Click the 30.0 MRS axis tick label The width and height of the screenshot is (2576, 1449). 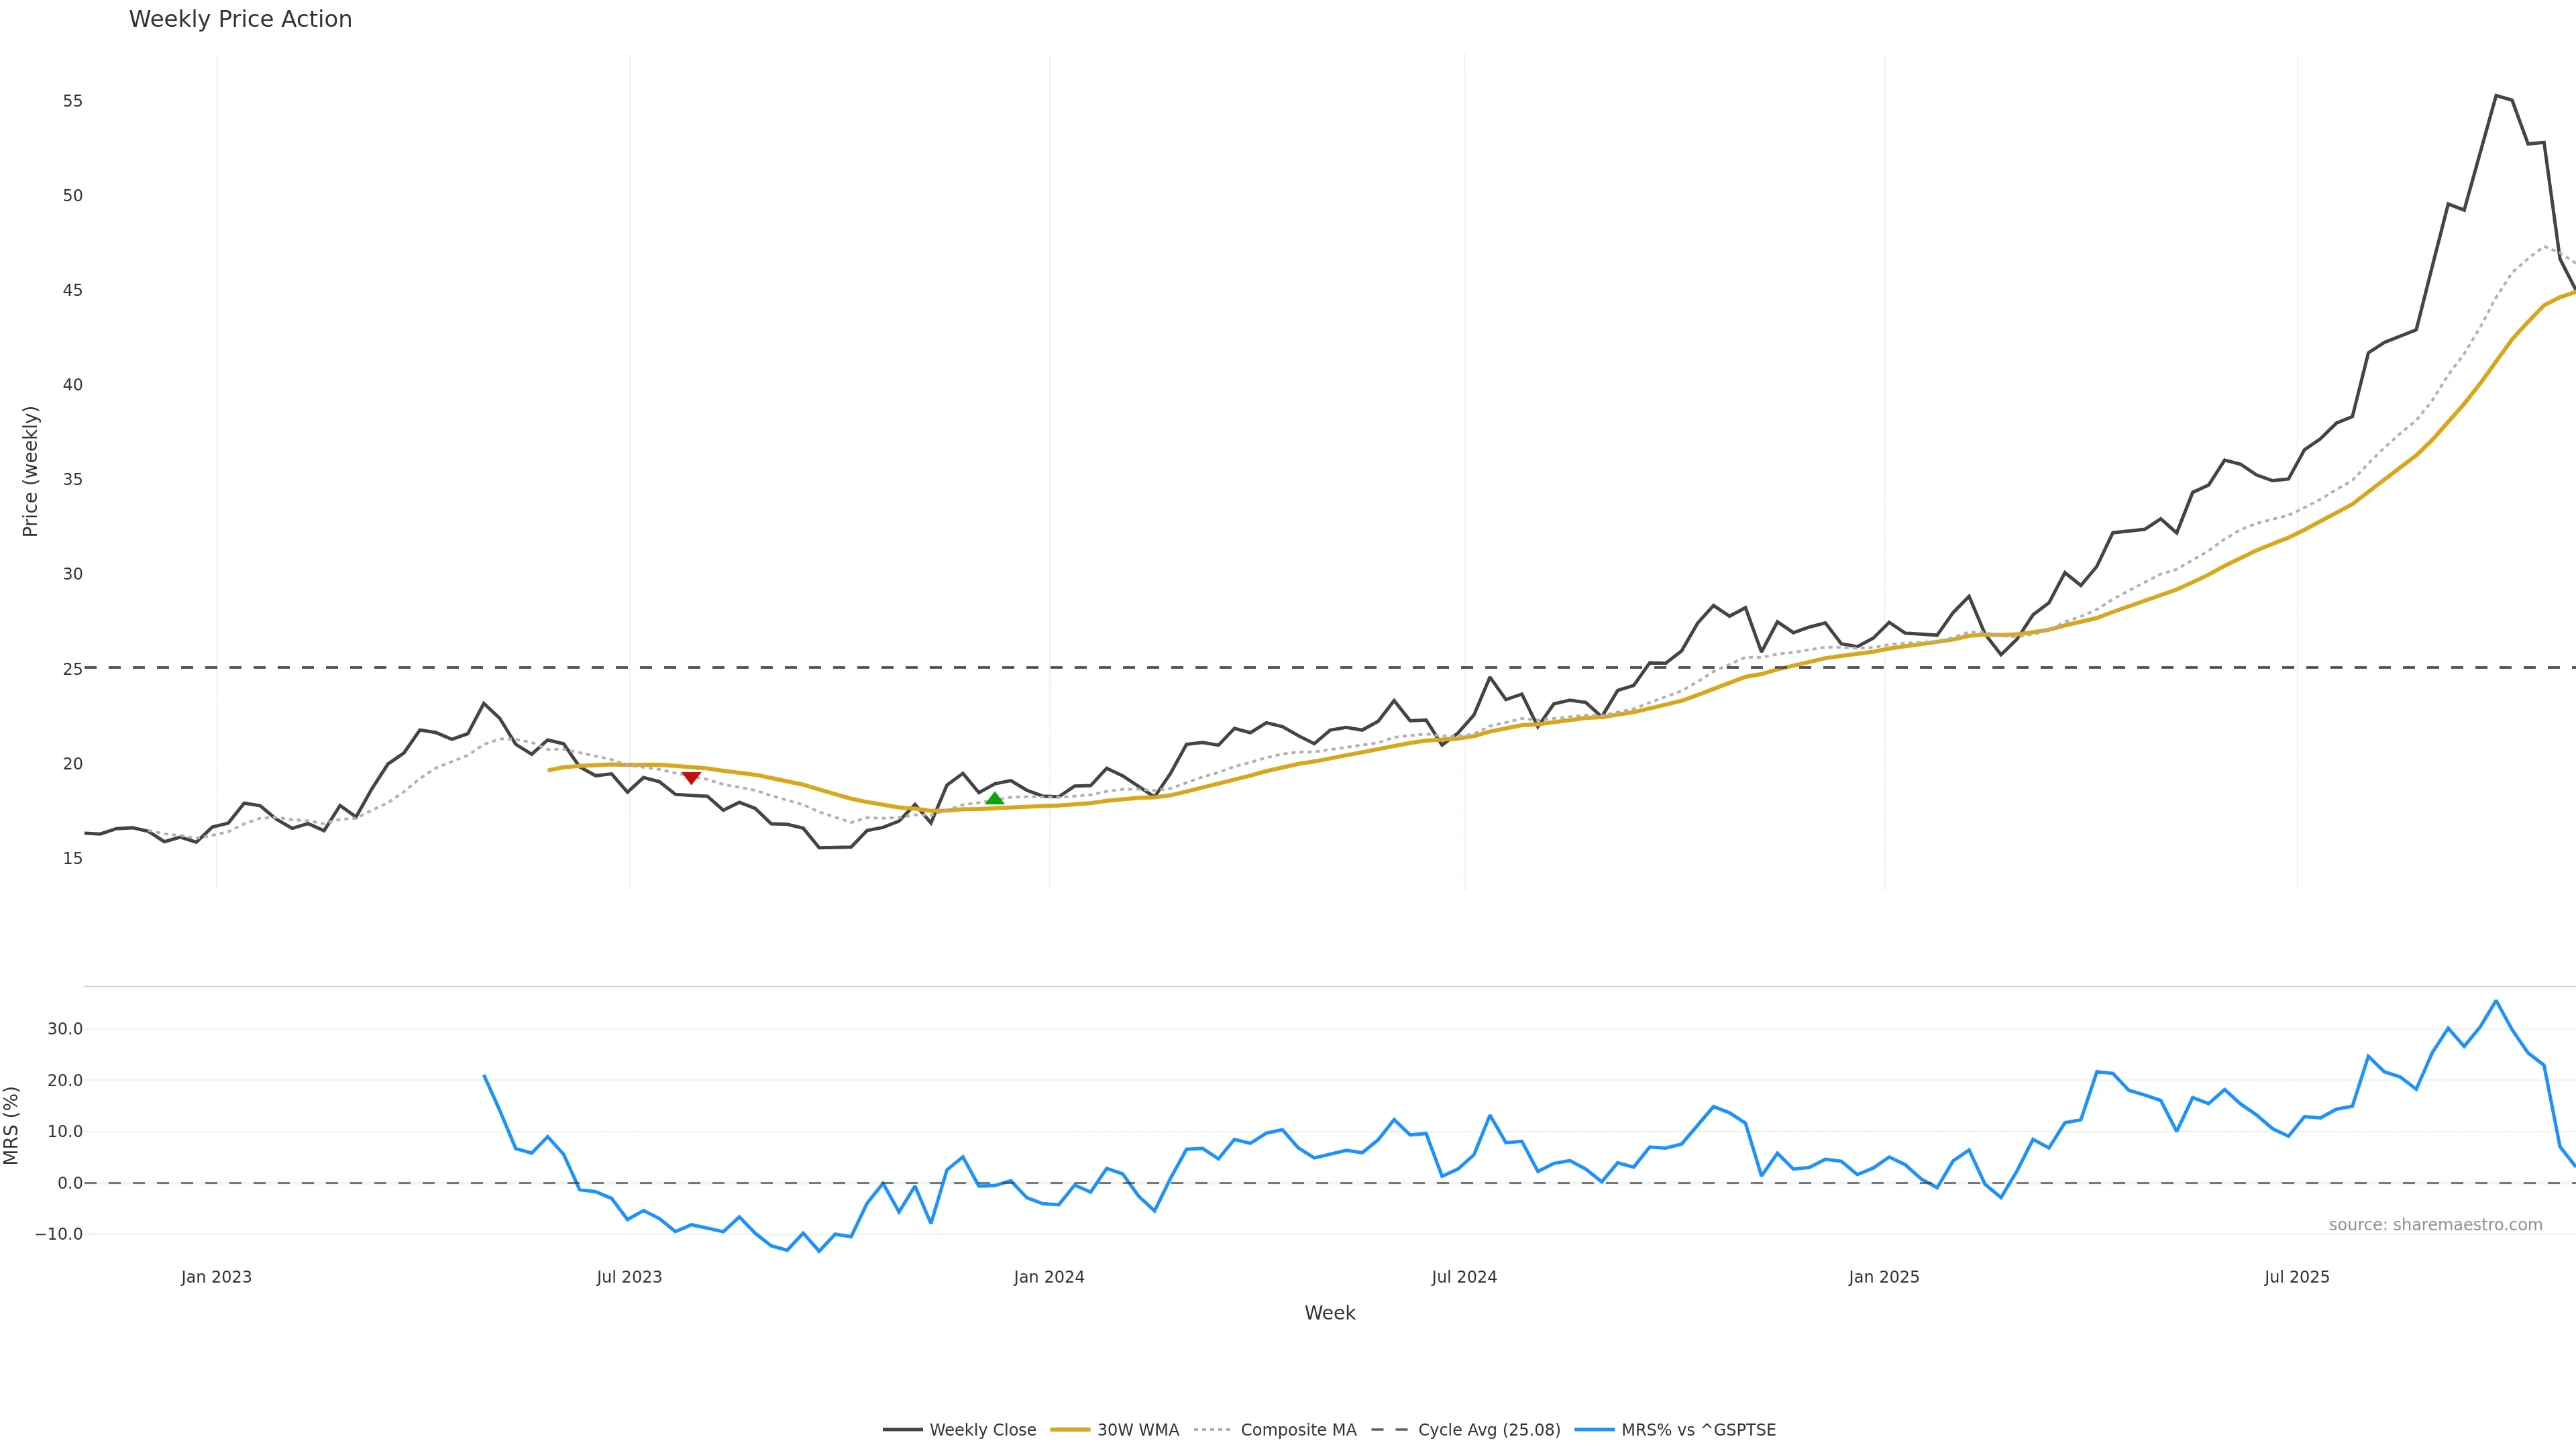click(64, 1029)
